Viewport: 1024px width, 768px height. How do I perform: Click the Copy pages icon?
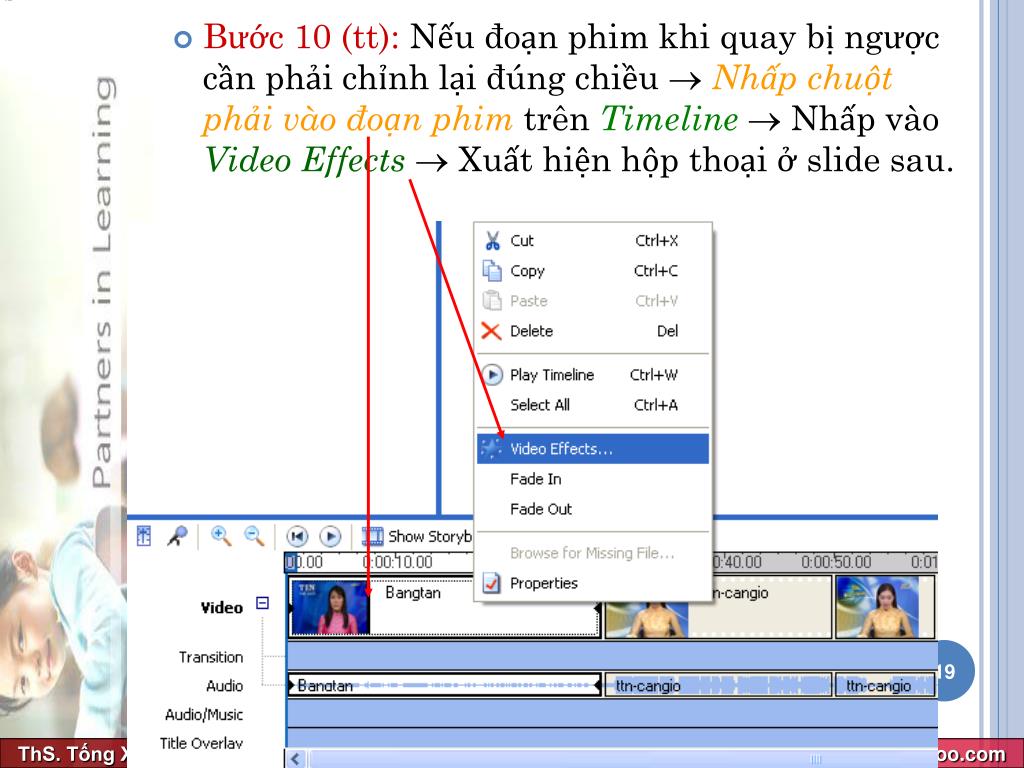click(492, 271)
